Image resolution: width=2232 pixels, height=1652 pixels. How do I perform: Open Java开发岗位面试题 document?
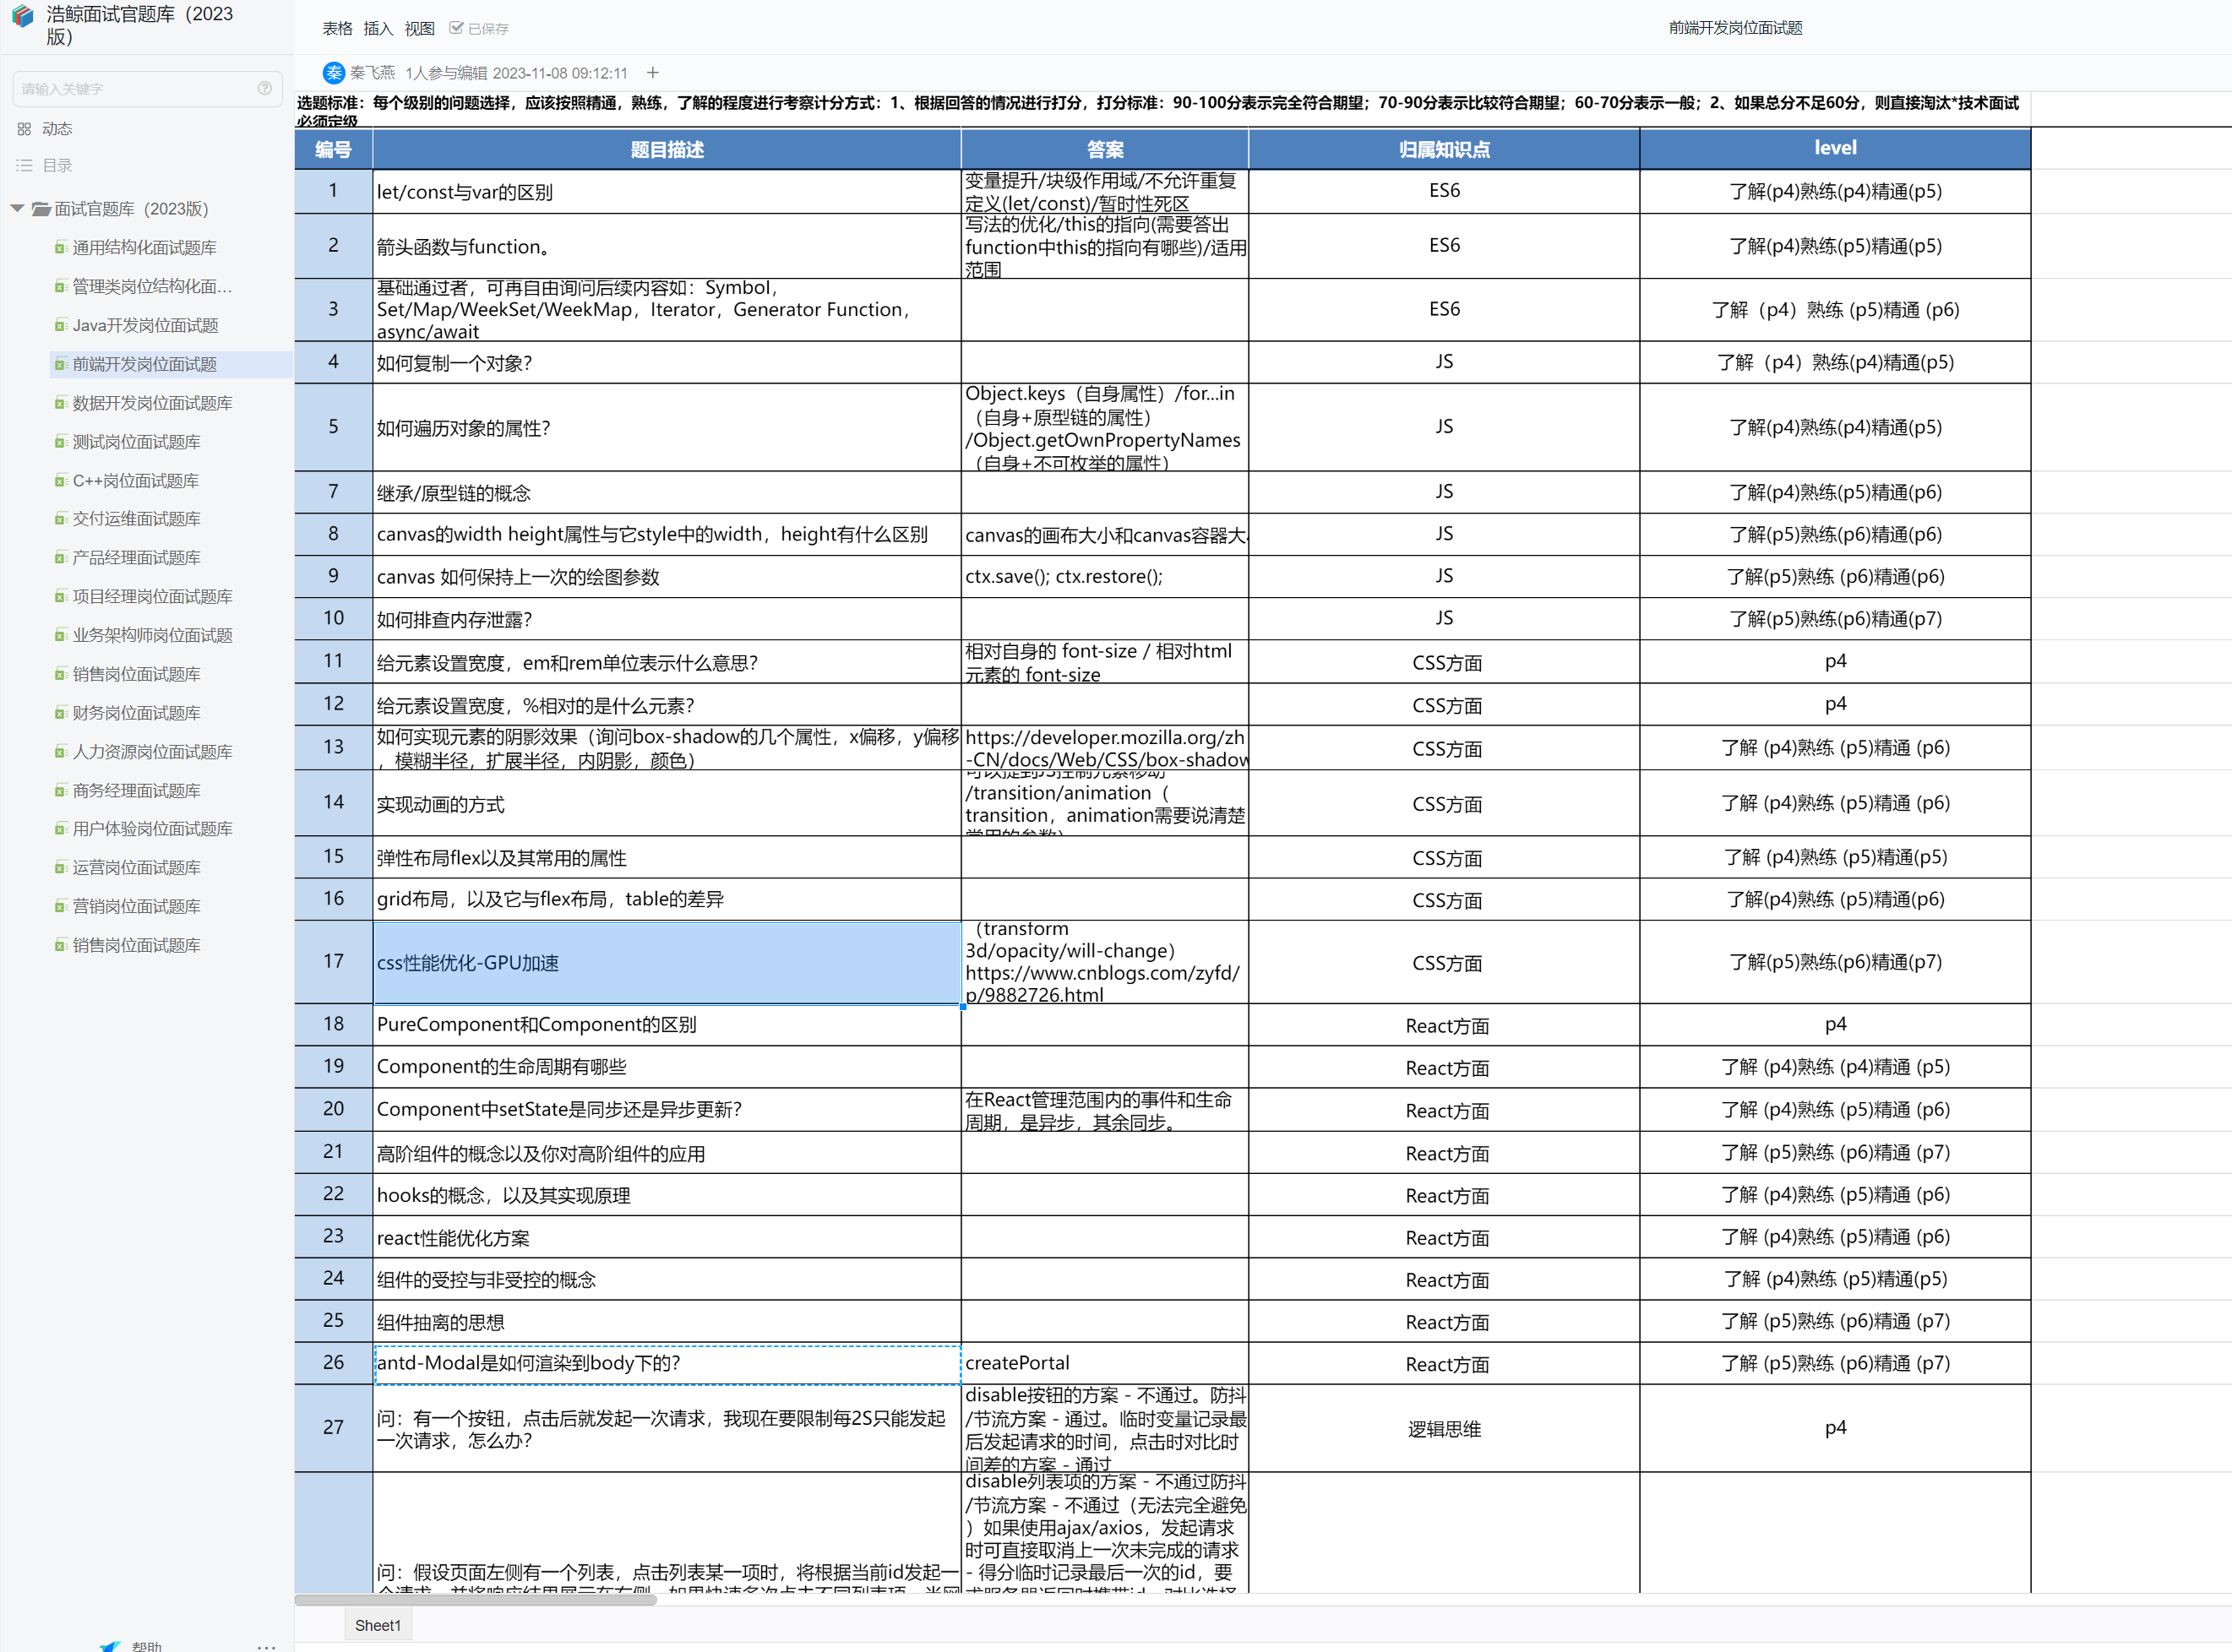tap(145, 325)
